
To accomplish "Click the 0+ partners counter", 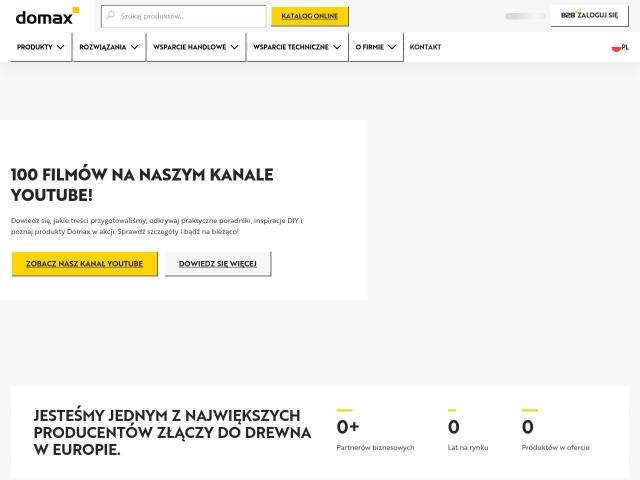I will coord(348,427).
